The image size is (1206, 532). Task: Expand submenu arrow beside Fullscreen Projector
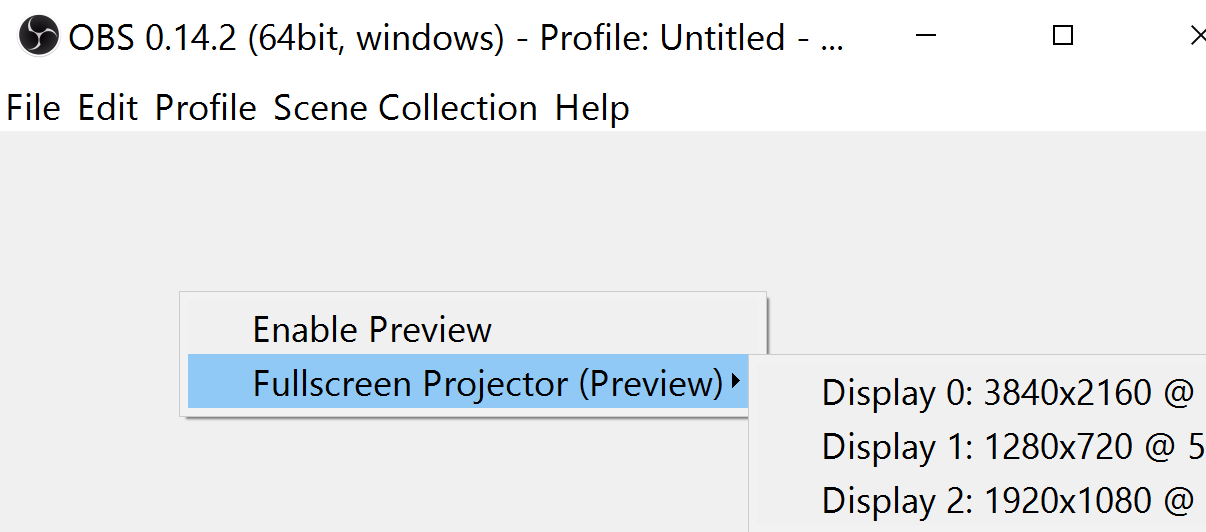click(x=736, y=381)
